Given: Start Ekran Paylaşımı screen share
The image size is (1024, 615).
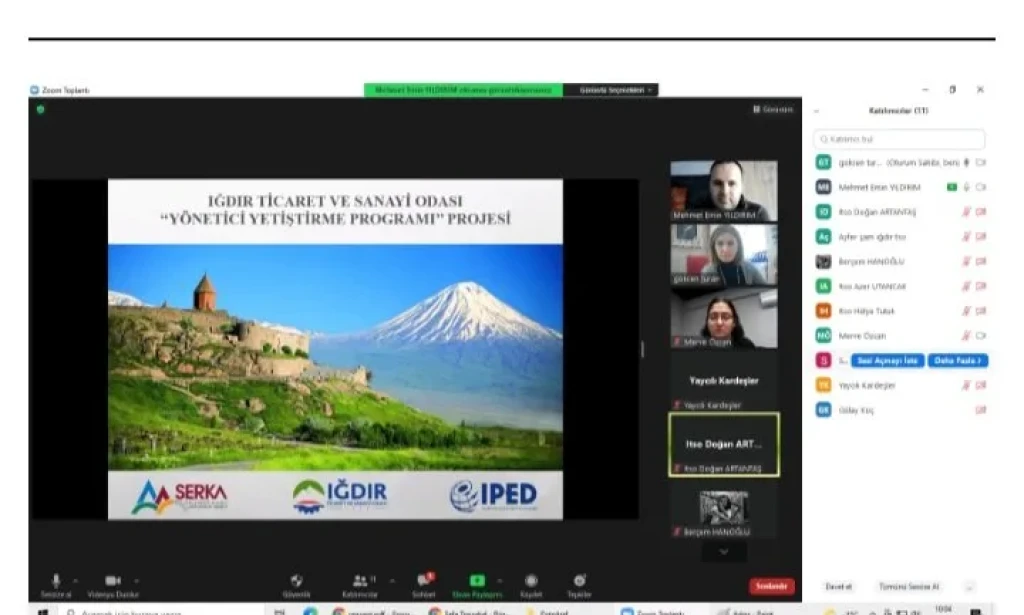Looking at the screenshot, I should click(477, 585).
